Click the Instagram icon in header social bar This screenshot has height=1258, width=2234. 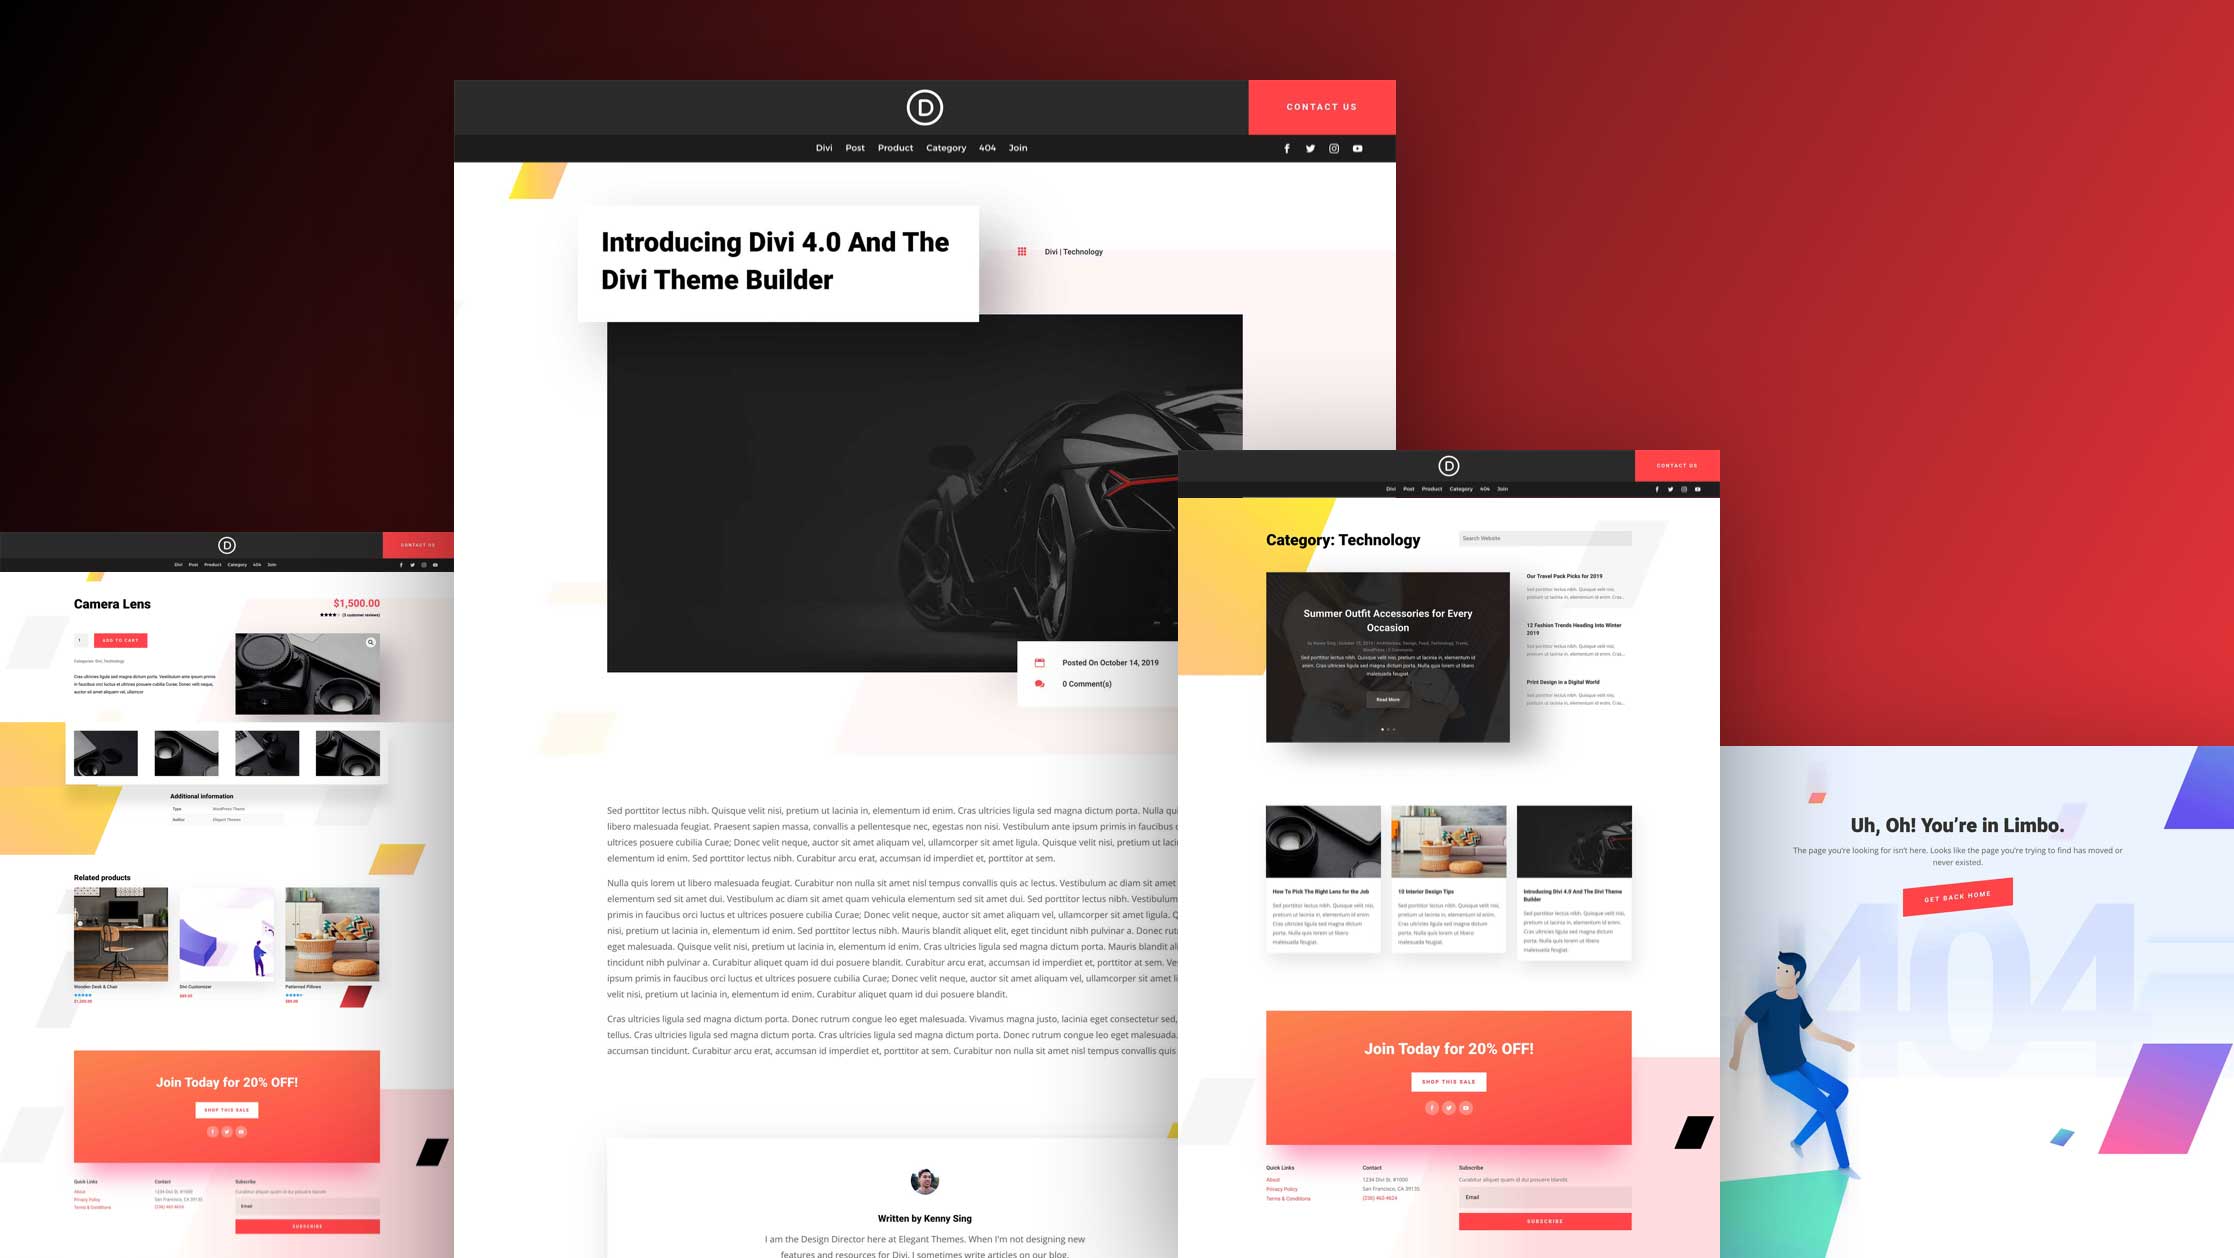pyautogui.click(x=1333, y=147)
